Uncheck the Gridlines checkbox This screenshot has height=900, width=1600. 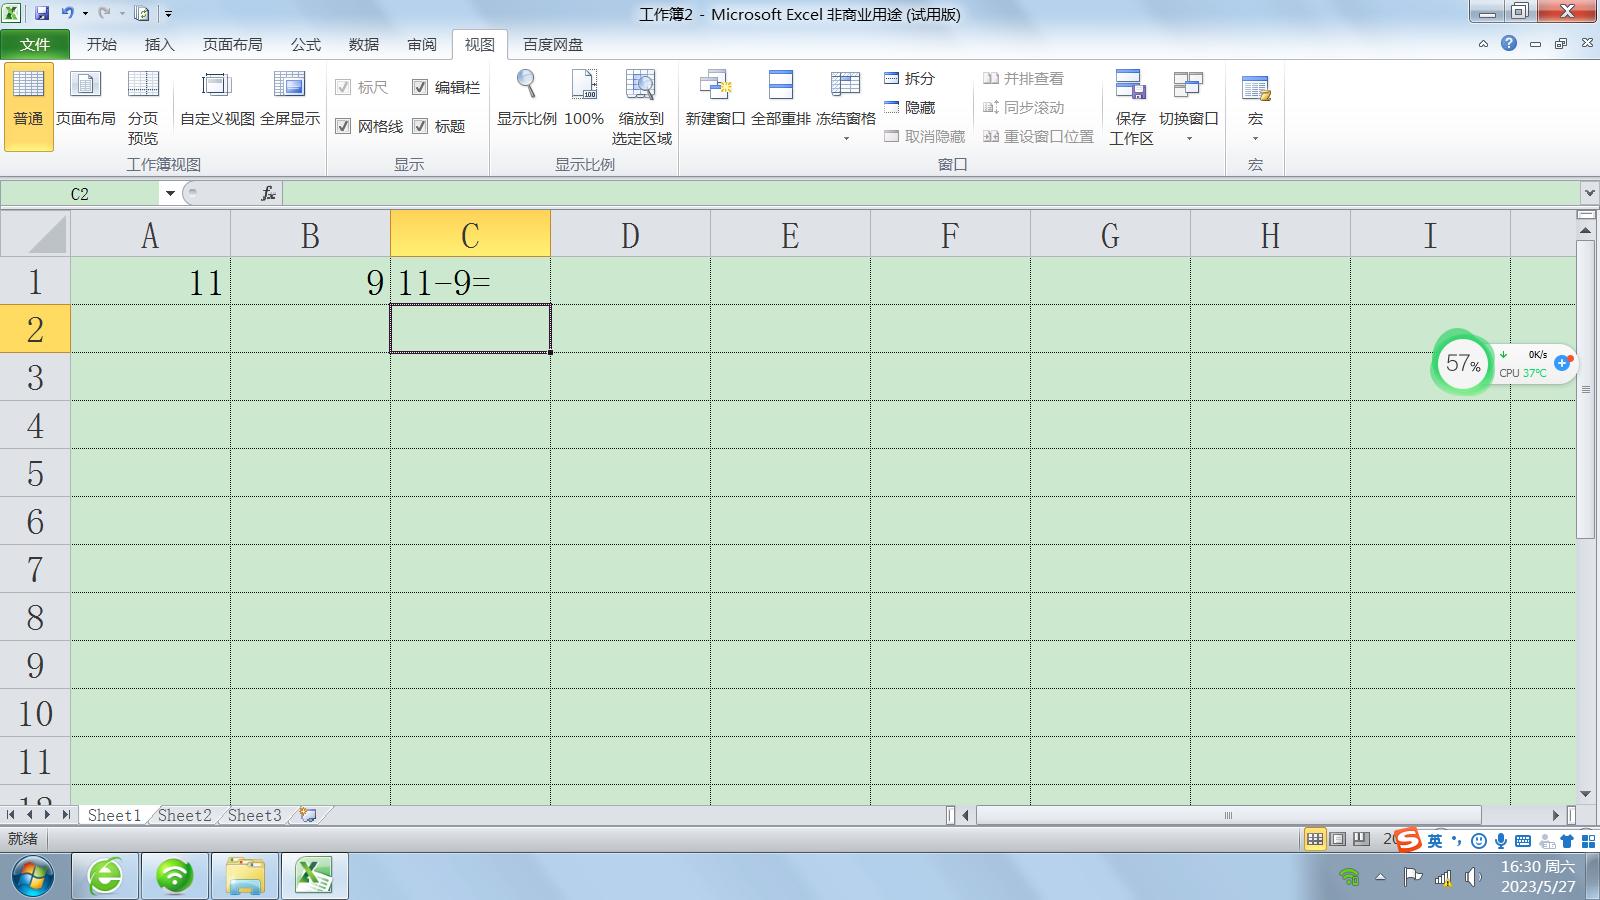pos(343,126)
